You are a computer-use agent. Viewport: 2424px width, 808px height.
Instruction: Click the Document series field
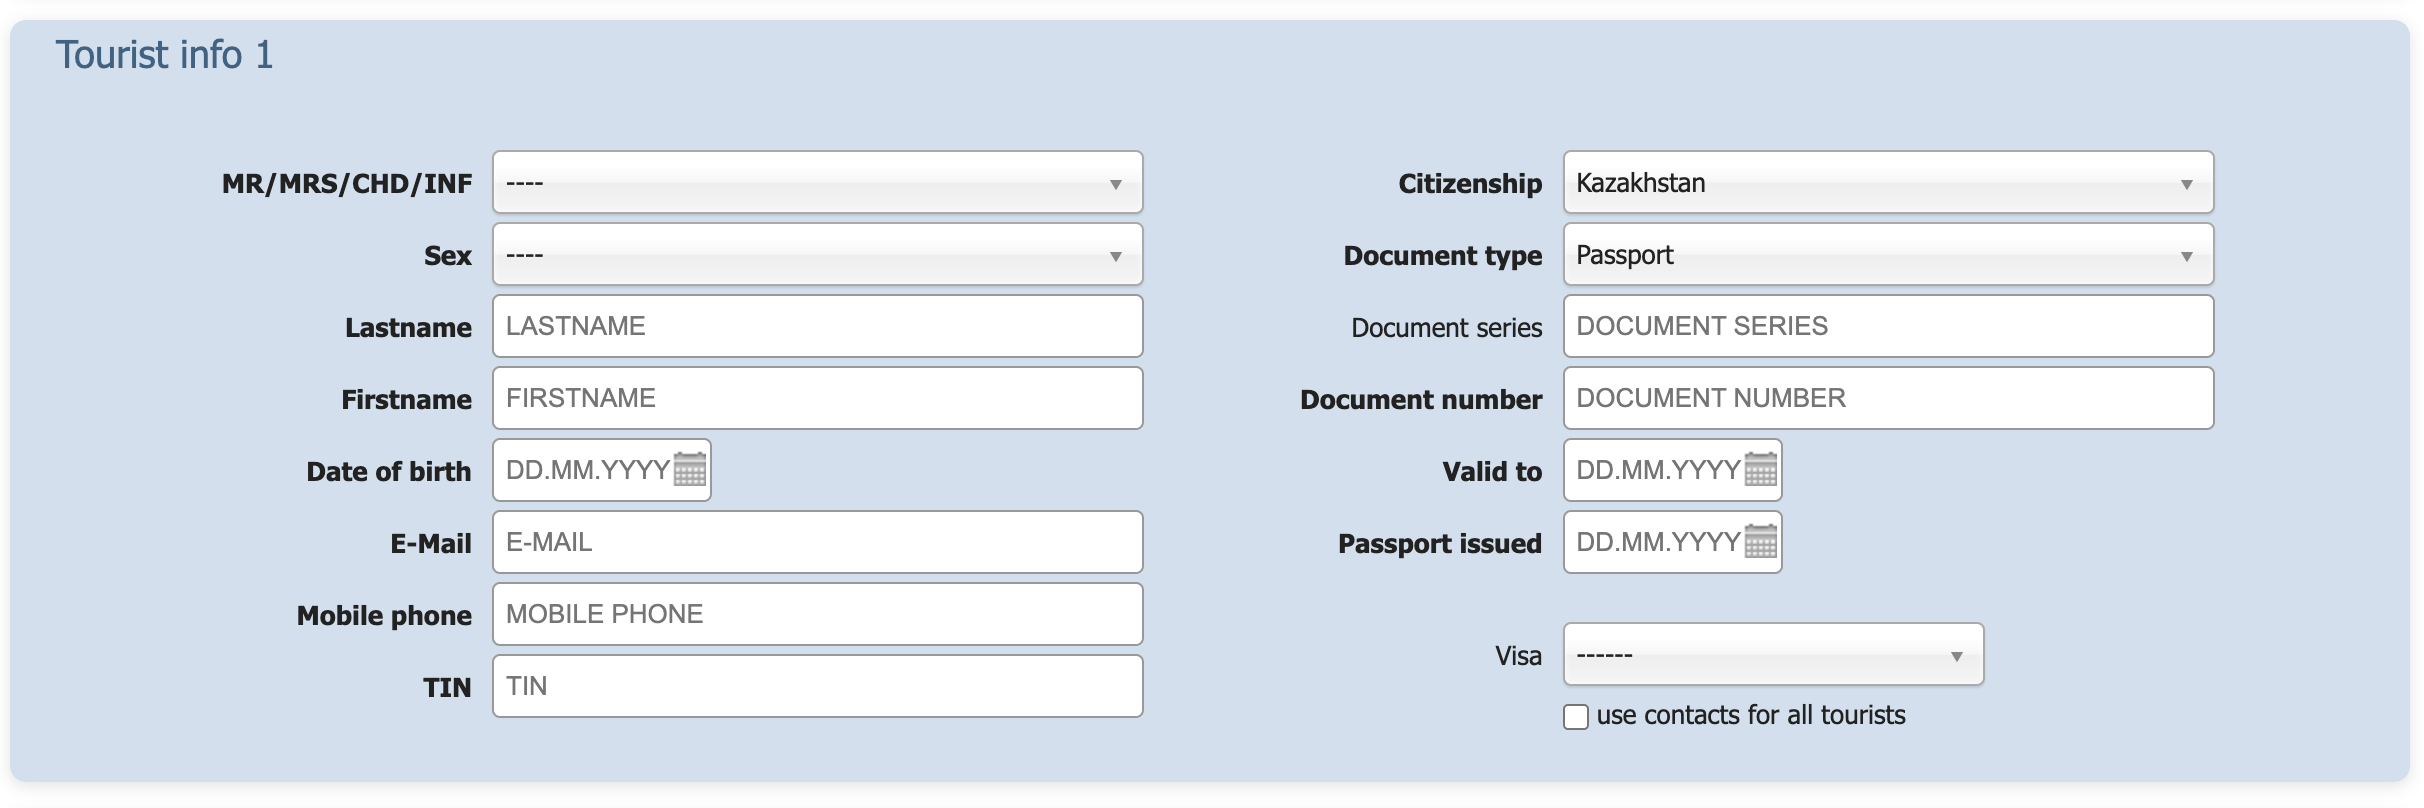pos(1888,326)
